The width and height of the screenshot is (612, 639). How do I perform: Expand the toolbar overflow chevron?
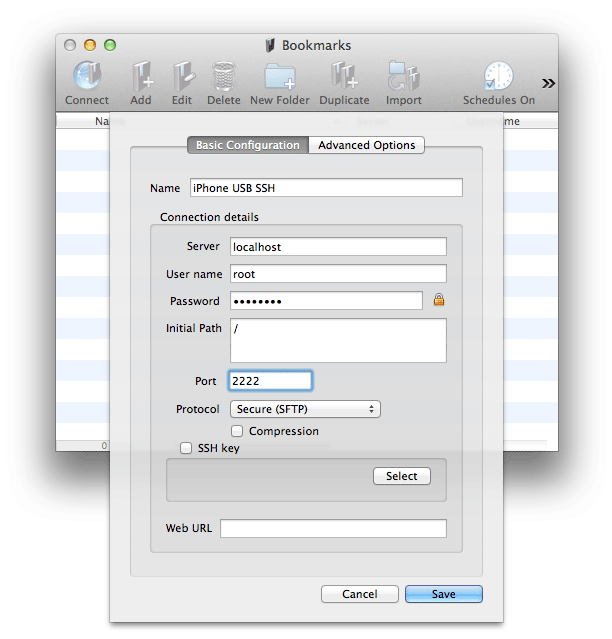[x=548, y=83]
